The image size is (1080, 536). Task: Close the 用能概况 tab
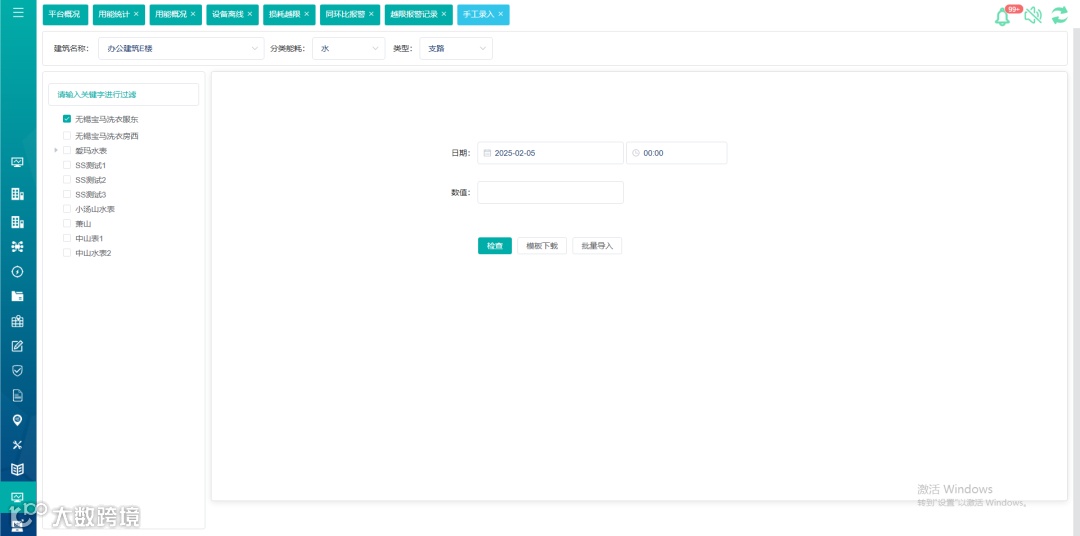193,14
